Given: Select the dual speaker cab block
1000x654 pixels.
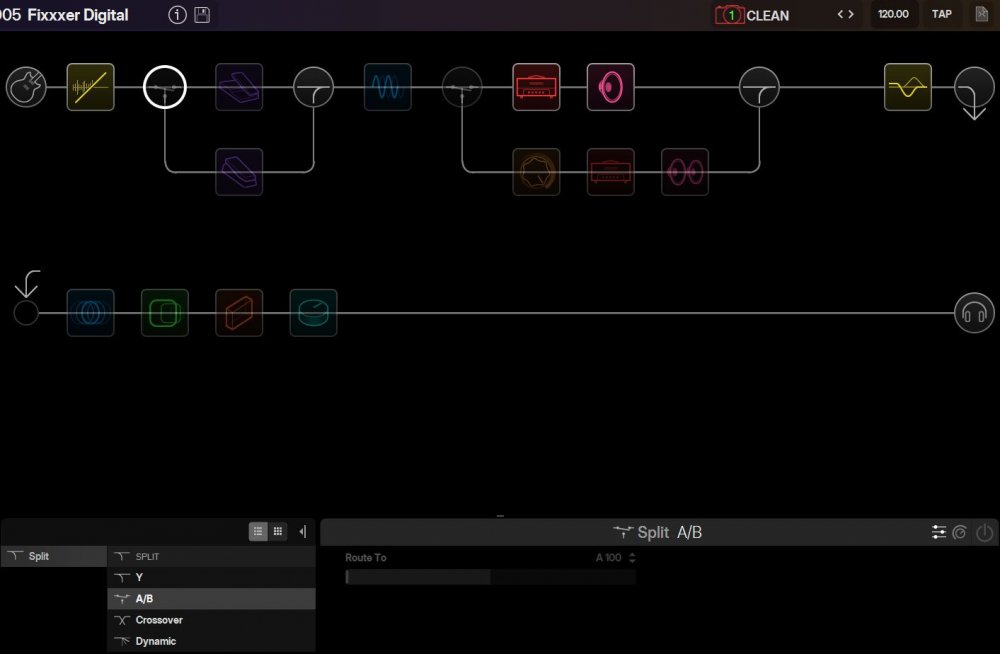Looking at the screenshot, I should click(685, 172).
